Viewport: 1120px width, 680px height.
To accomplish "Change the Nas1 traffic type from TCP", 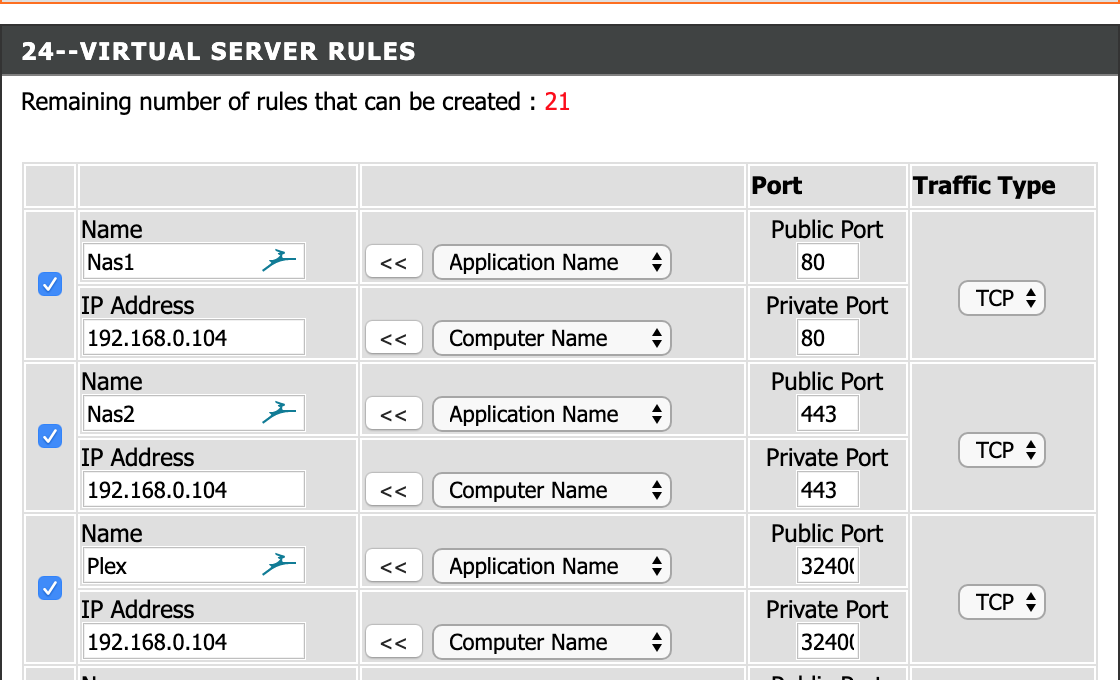I will (1001, 298).
